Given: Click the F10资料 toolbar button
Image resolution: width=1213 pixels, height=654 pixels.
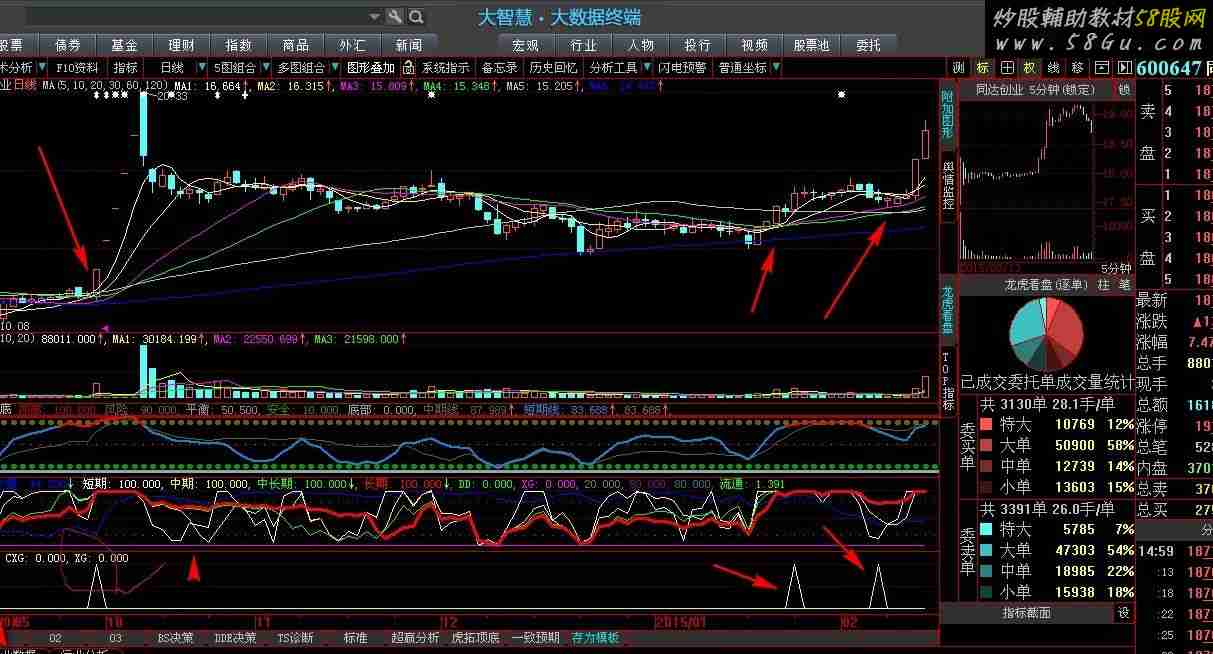Looking at the screenshot, I should tap(78, 68).
